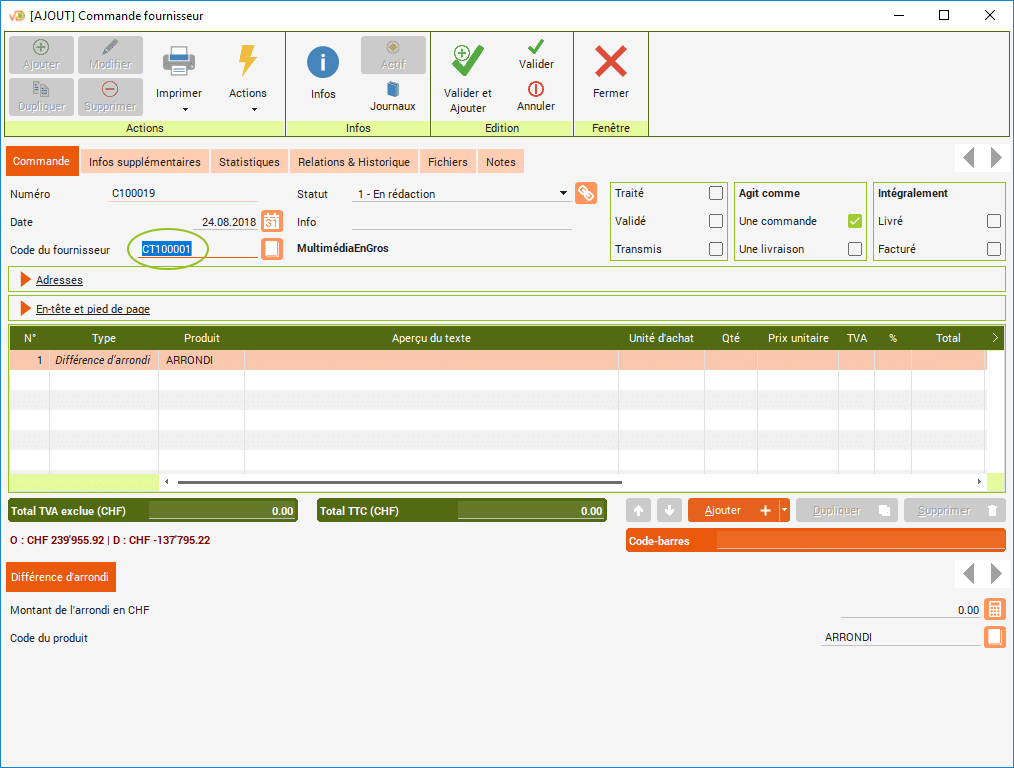Screen dimensions: 1014x768
Task: Click the Imprimer printer icon
Action: click(179, 61)
